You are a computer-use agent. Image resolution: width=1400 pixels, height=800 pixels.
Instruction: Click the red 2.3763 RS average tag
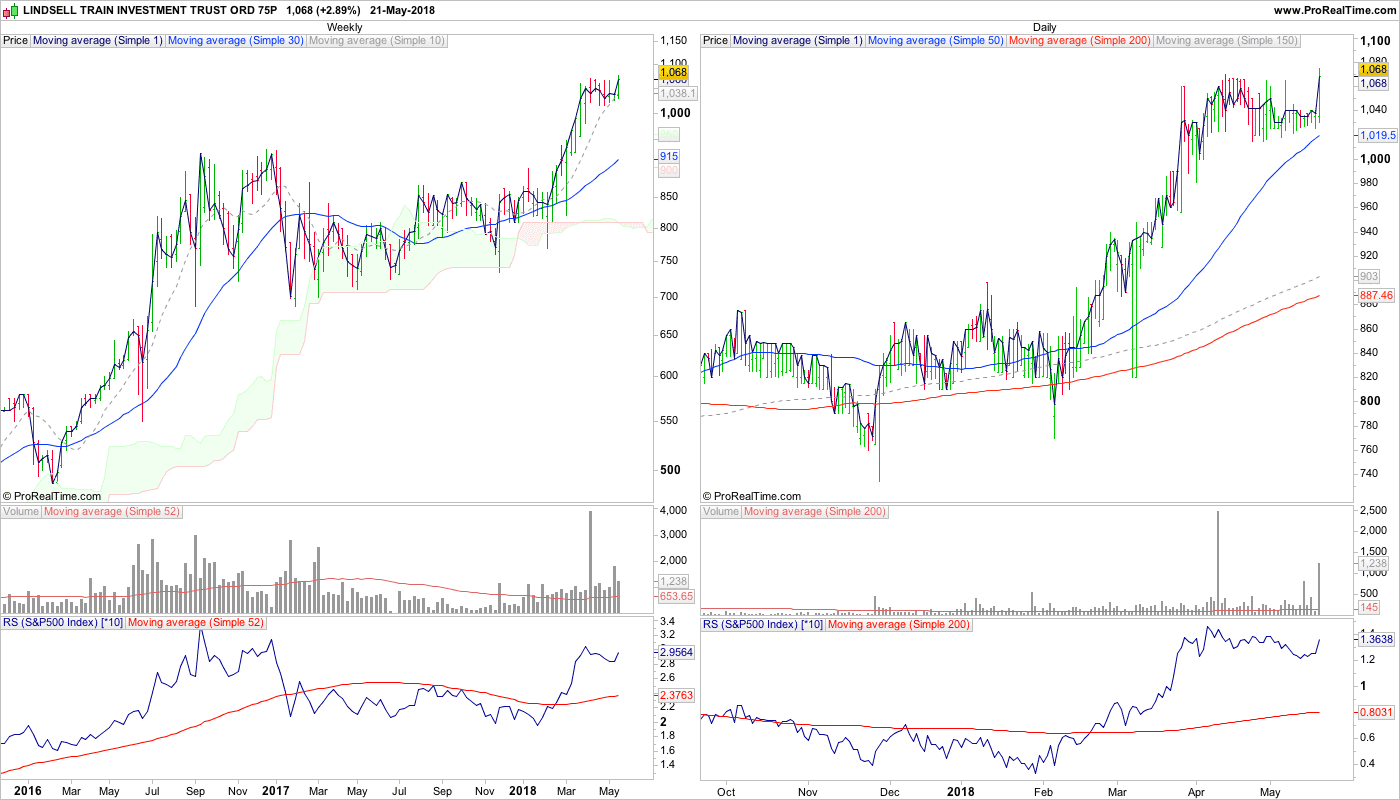(x=676, y=695)
